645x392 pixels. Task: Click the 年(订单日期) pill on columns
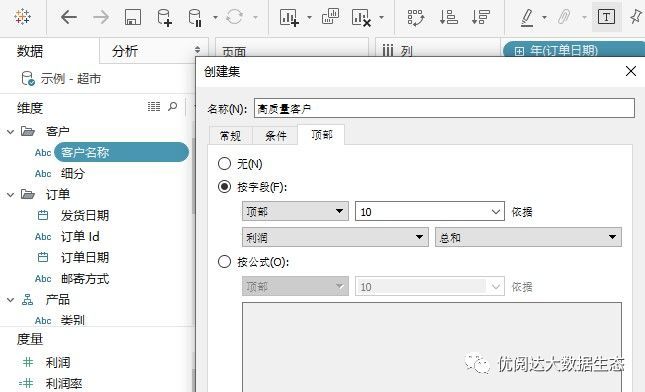(x=574, y=50)
